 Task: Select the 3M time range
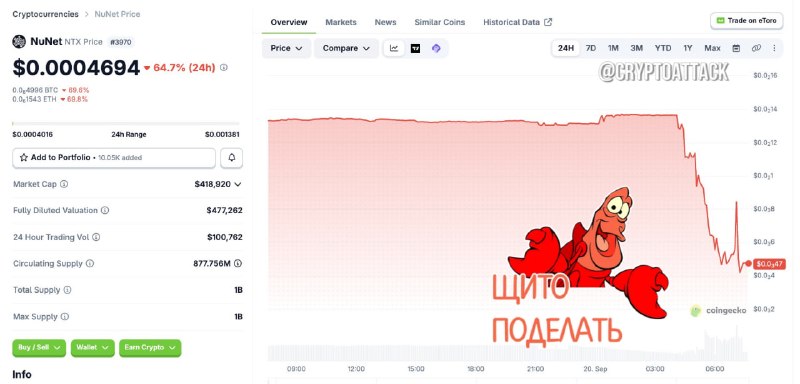636,48
